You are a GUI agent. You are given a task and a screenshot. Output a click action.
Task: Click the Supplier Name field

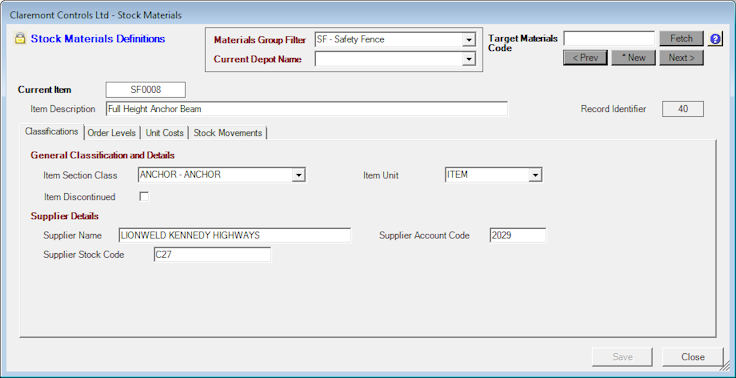point(235,235)
